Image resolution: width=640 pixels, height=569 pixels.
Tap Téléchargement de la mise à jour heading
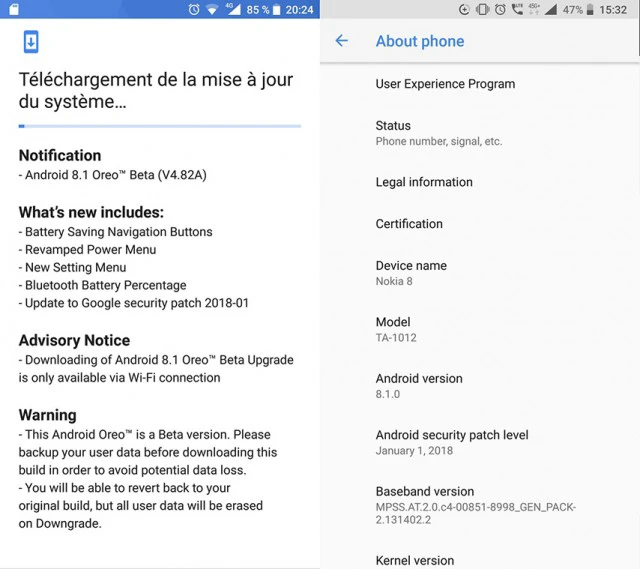pyautogui.click(x=156, y=91)
